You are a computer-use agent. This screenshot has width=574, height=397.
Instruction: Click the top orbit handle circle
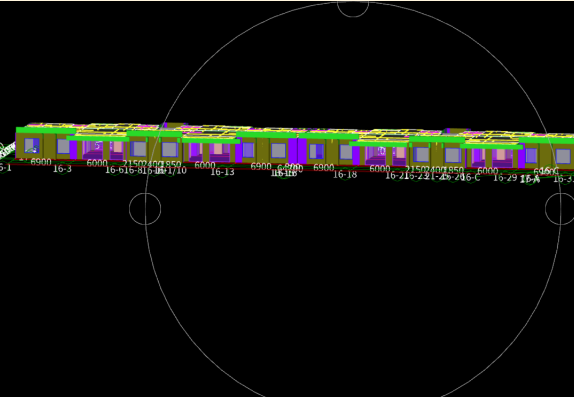[353, 7]
